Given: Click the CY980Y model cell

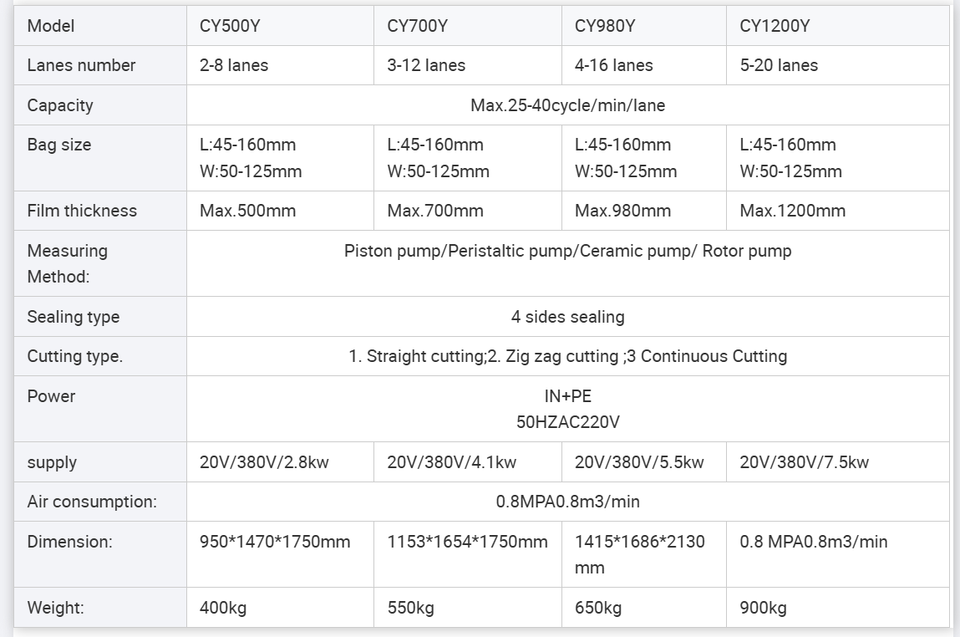Looking at the screenshot, I should pyautogui.click(x=604, y=25).
